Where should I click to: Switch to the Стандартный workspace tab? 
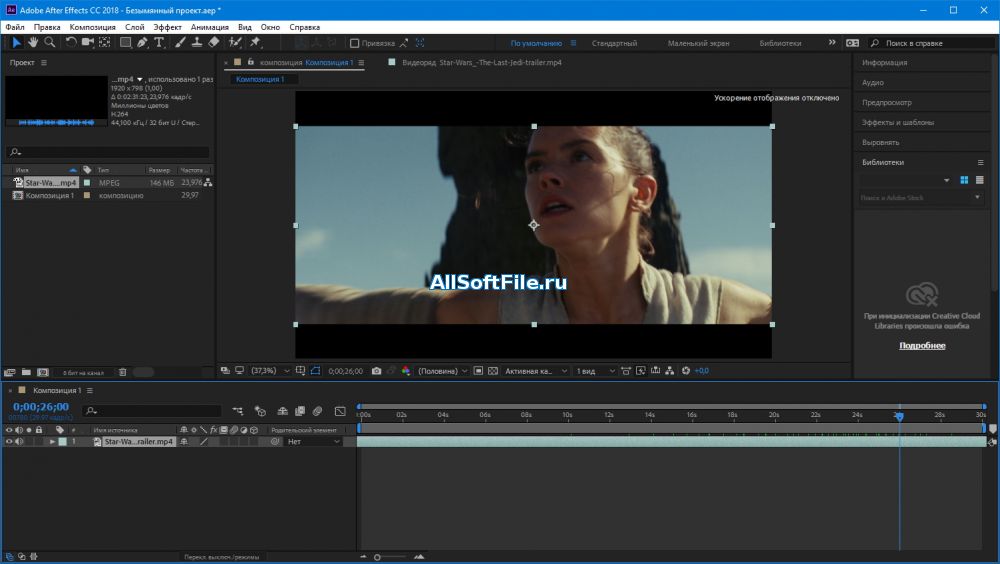point(614,44)
